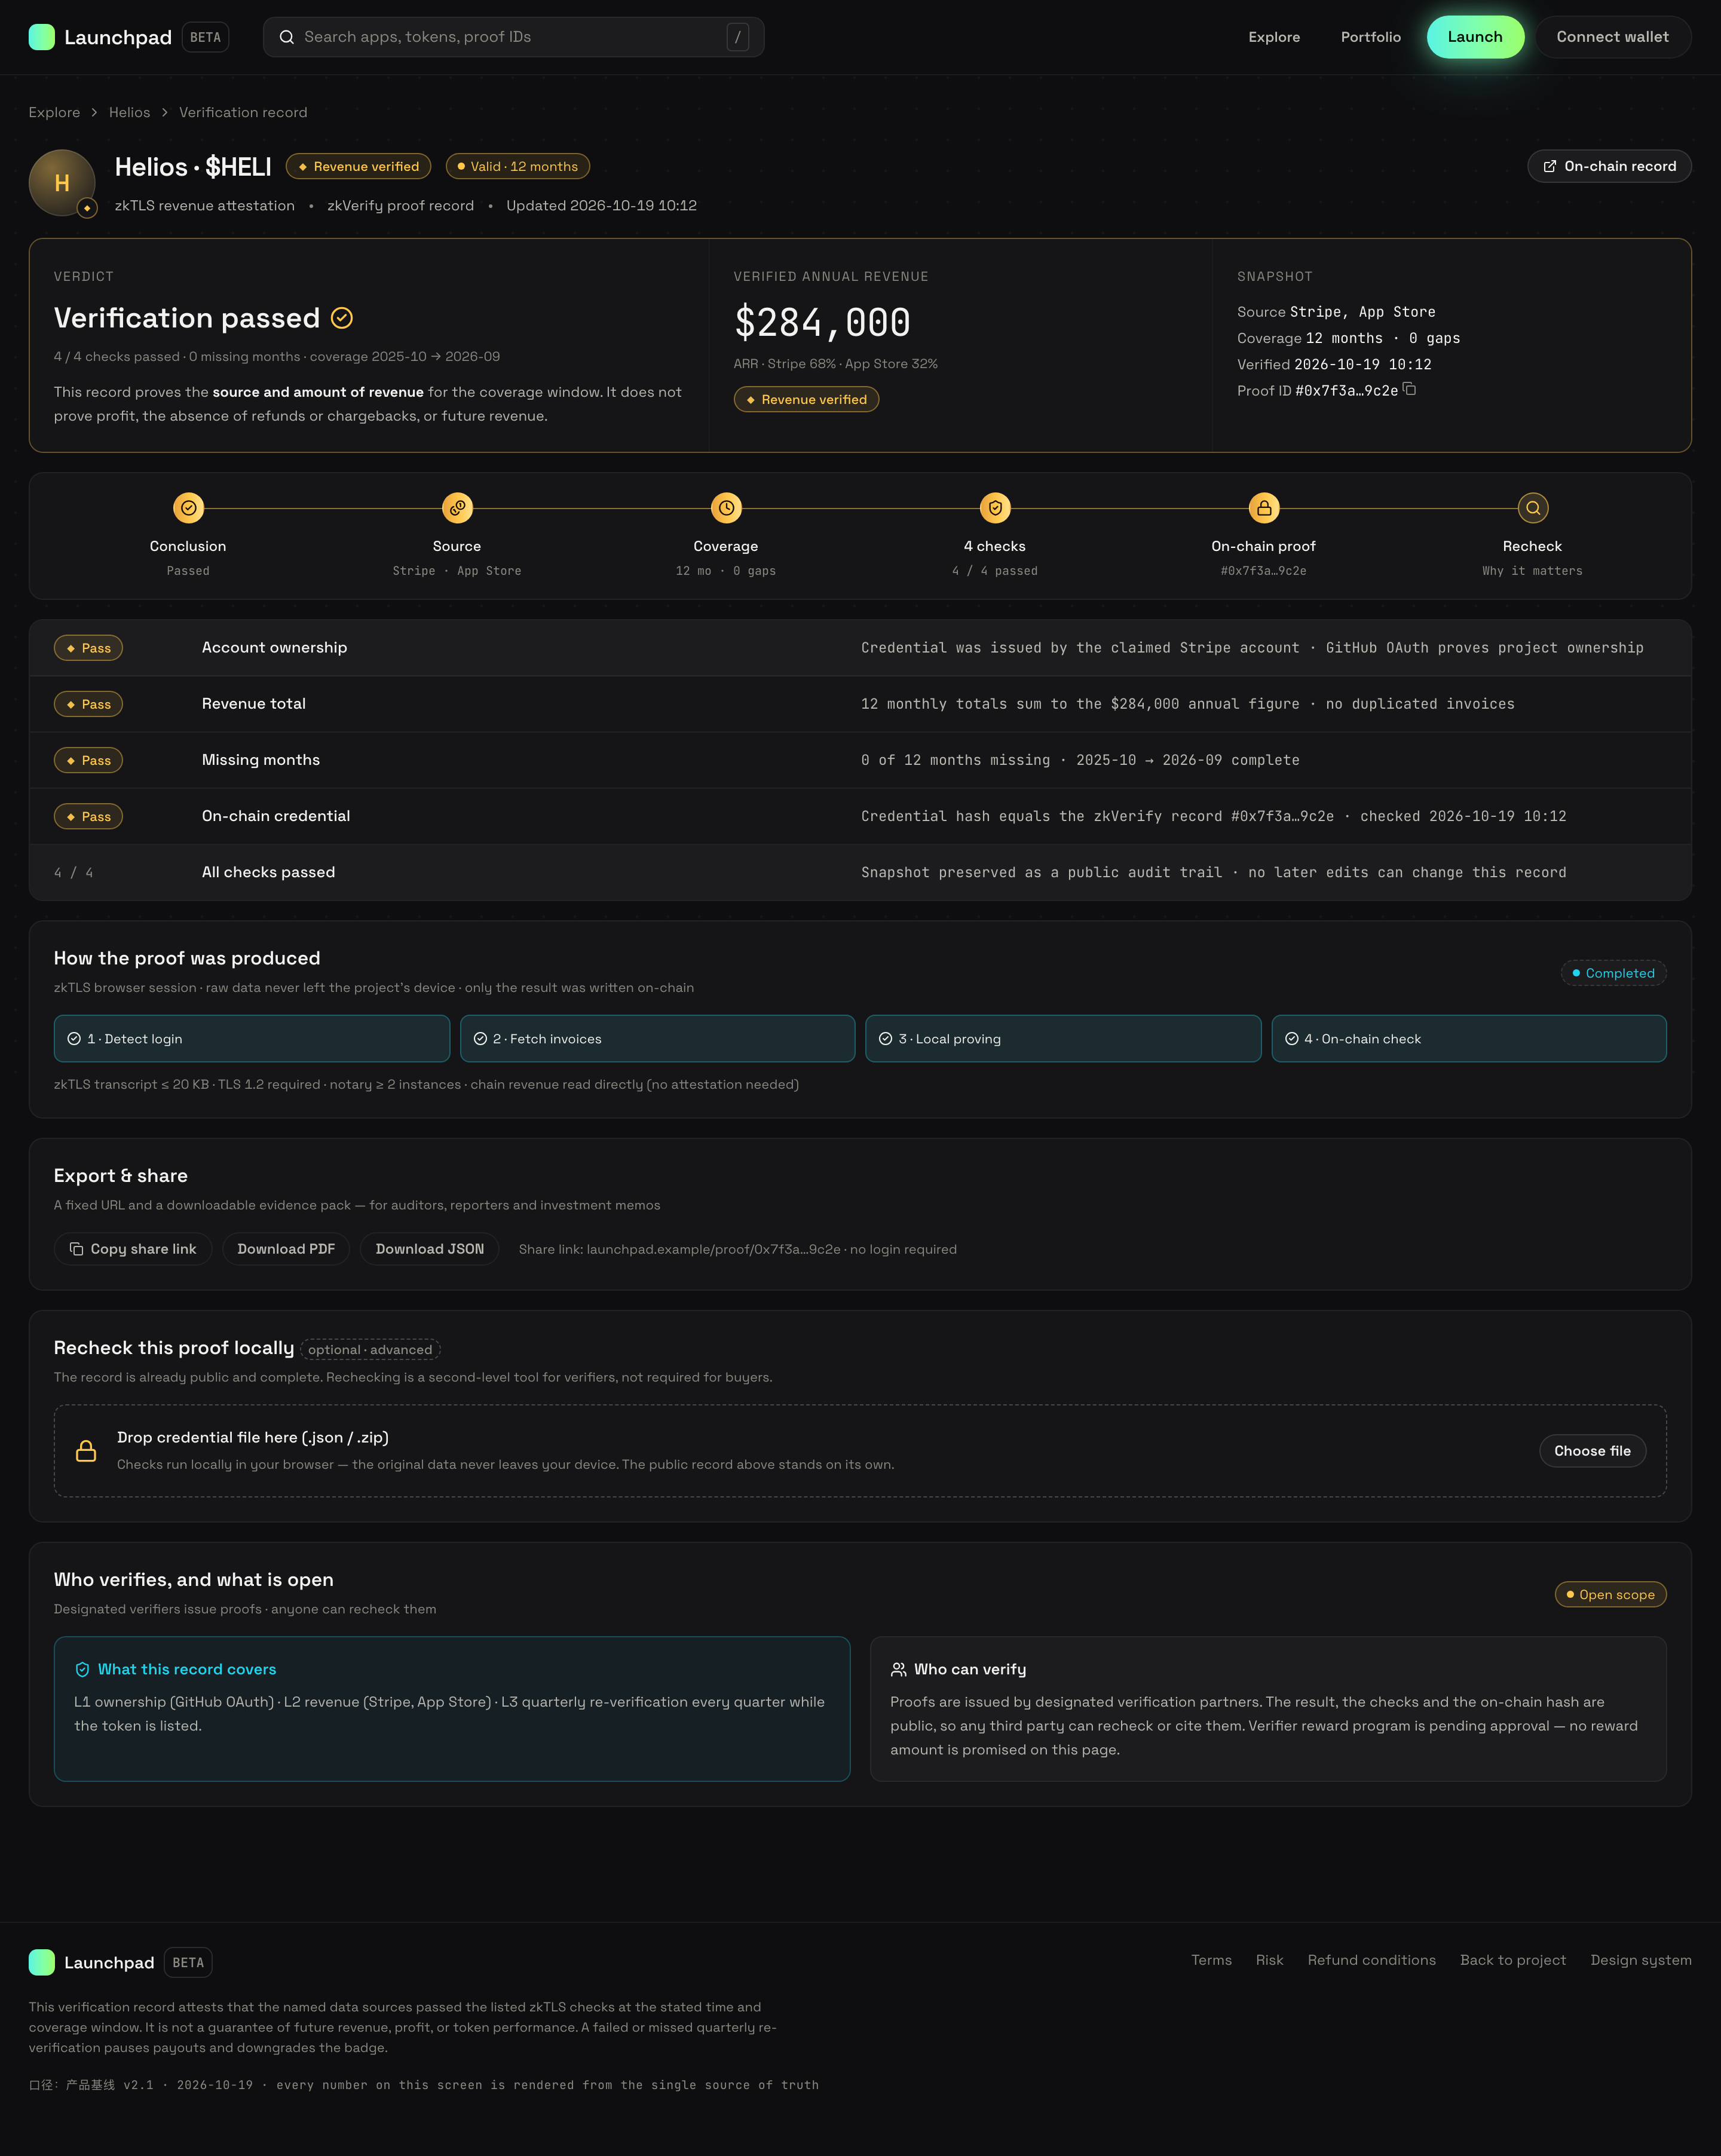Click the lock icon in drop zone
Viewport: 1721px width, 2156px height.
click(86, 1451)
